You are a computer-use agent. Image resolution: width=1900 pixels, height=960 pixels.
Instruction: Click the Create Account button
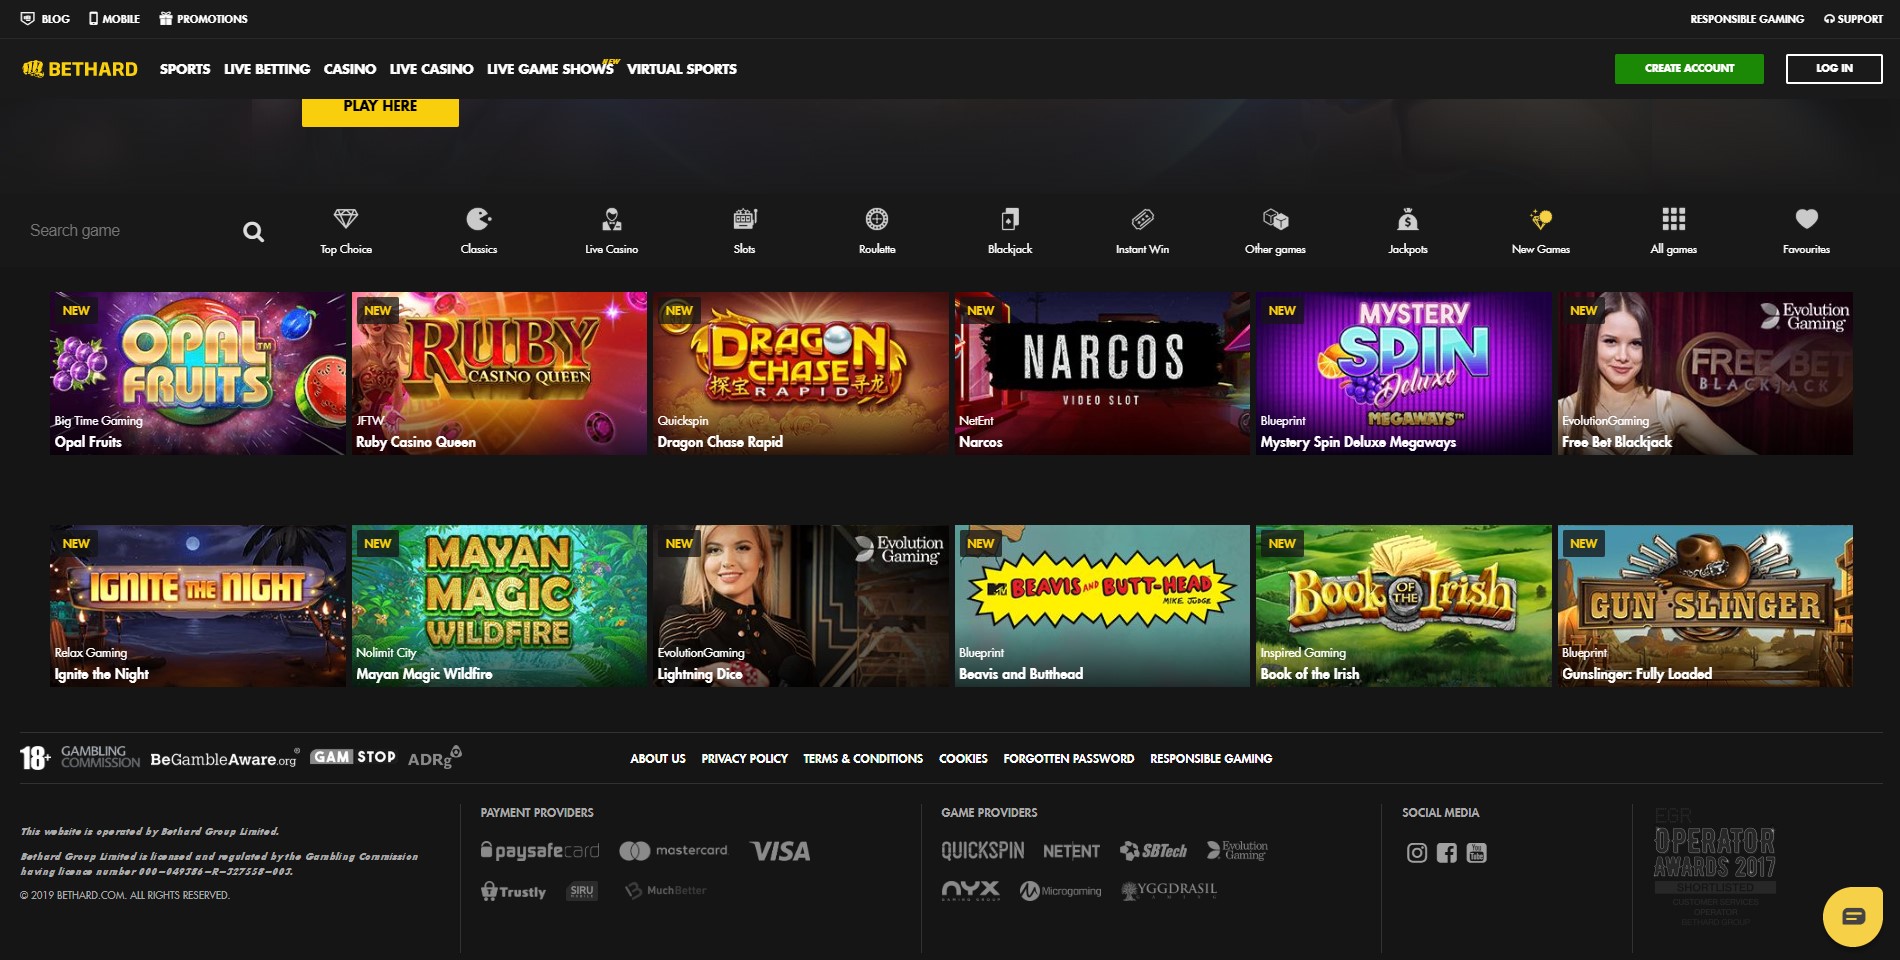pos(1689,68)
